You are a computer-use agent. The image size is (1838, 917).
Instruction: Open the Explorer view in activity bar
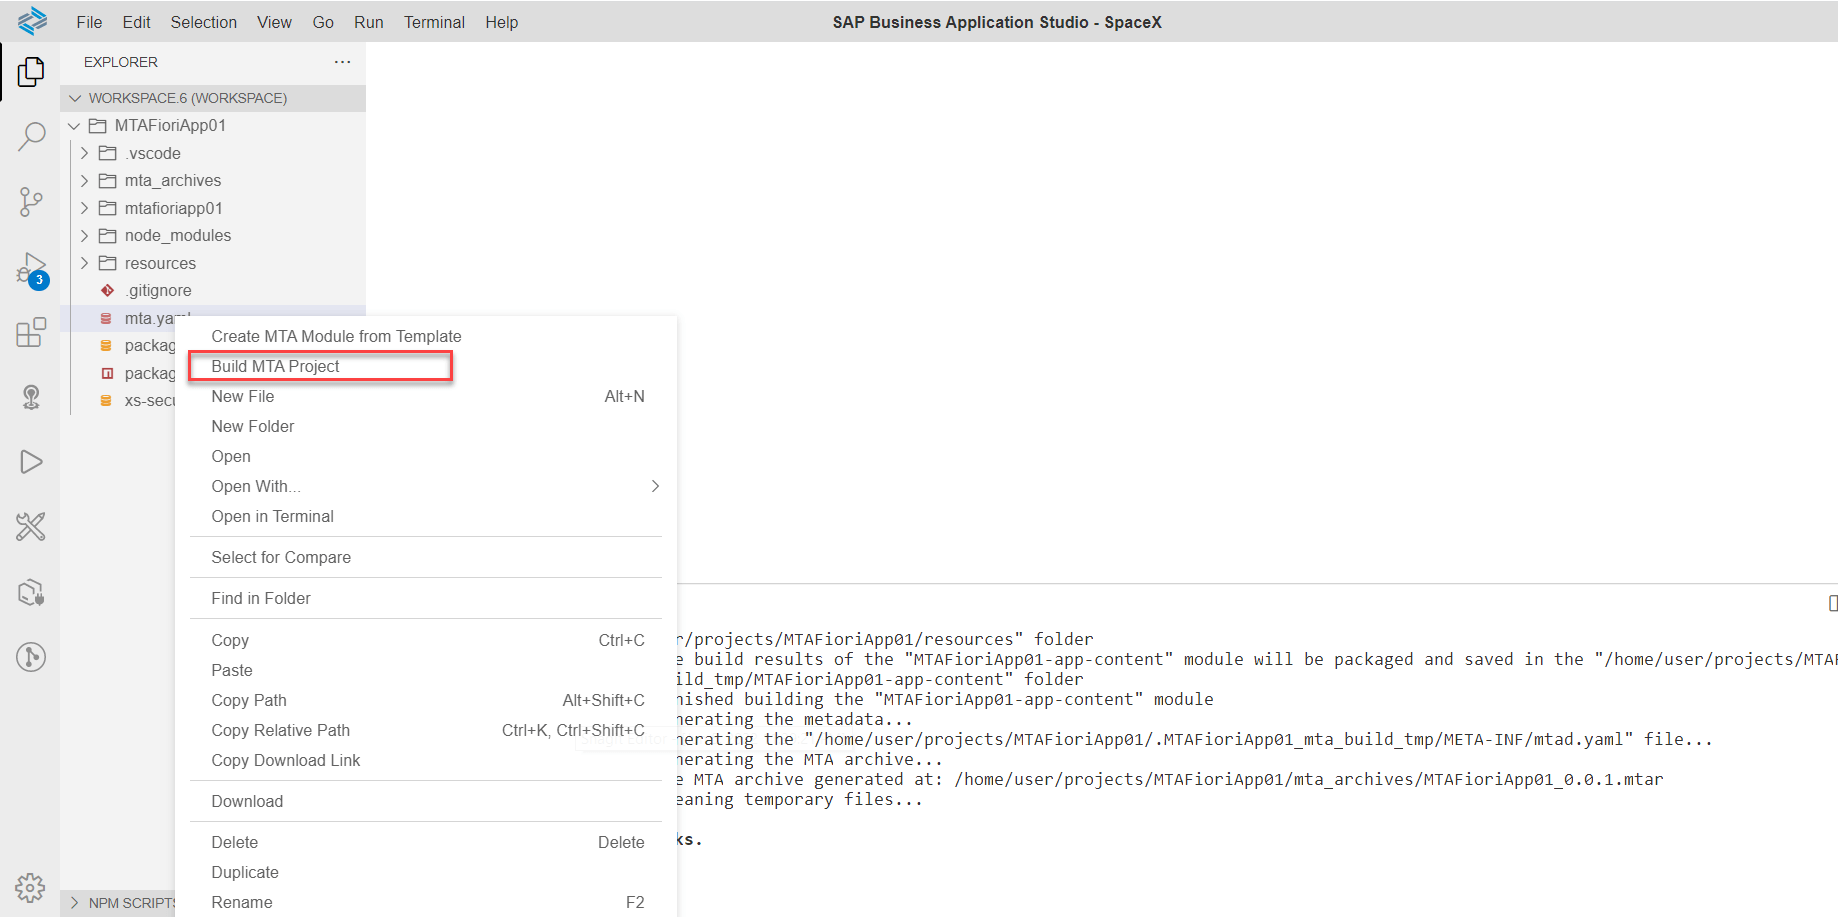click(31, 72)
